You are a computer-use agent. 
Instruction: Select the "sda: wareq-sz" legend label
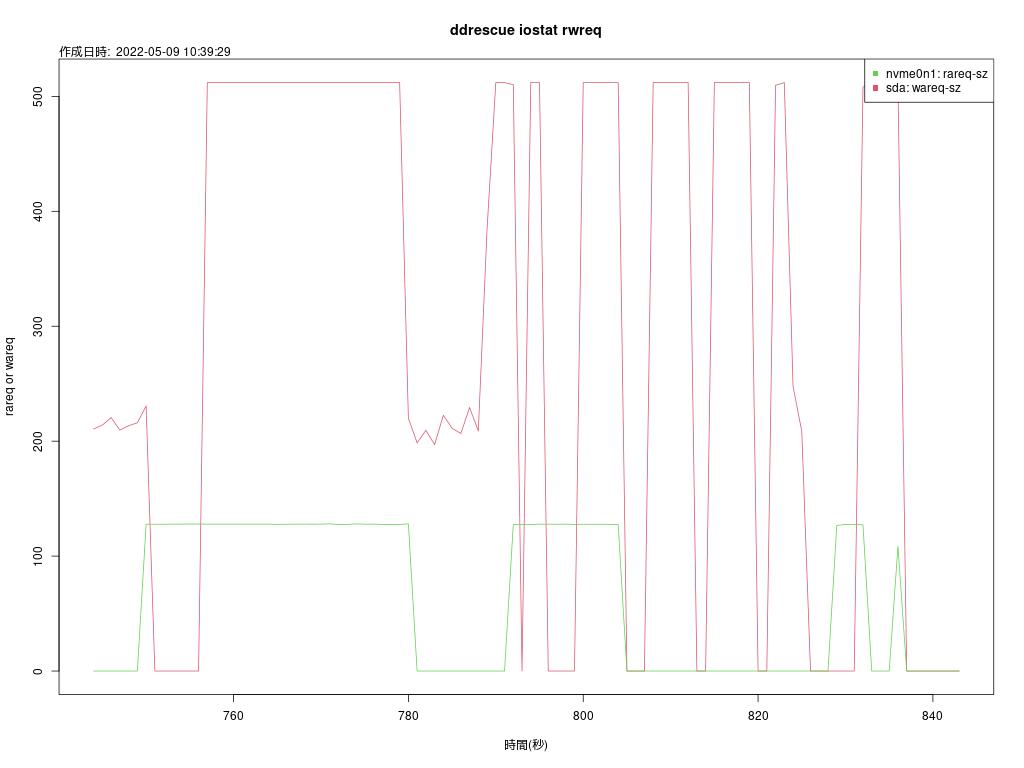click(923, 88)
